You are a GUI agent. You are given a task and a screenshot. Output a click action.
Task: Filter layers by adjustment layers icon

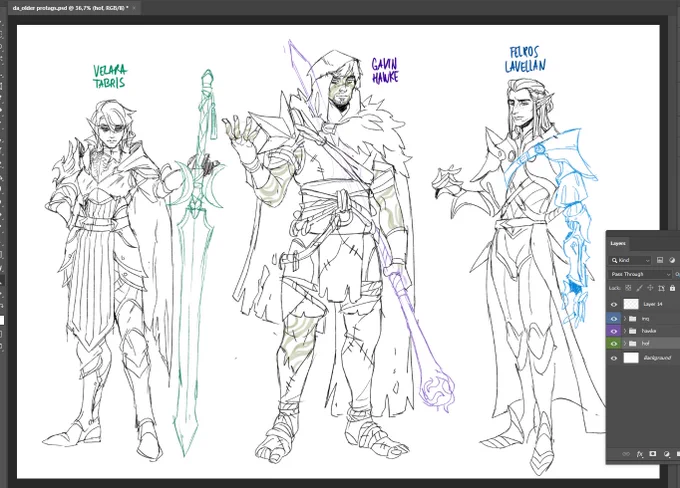(672, 260)
